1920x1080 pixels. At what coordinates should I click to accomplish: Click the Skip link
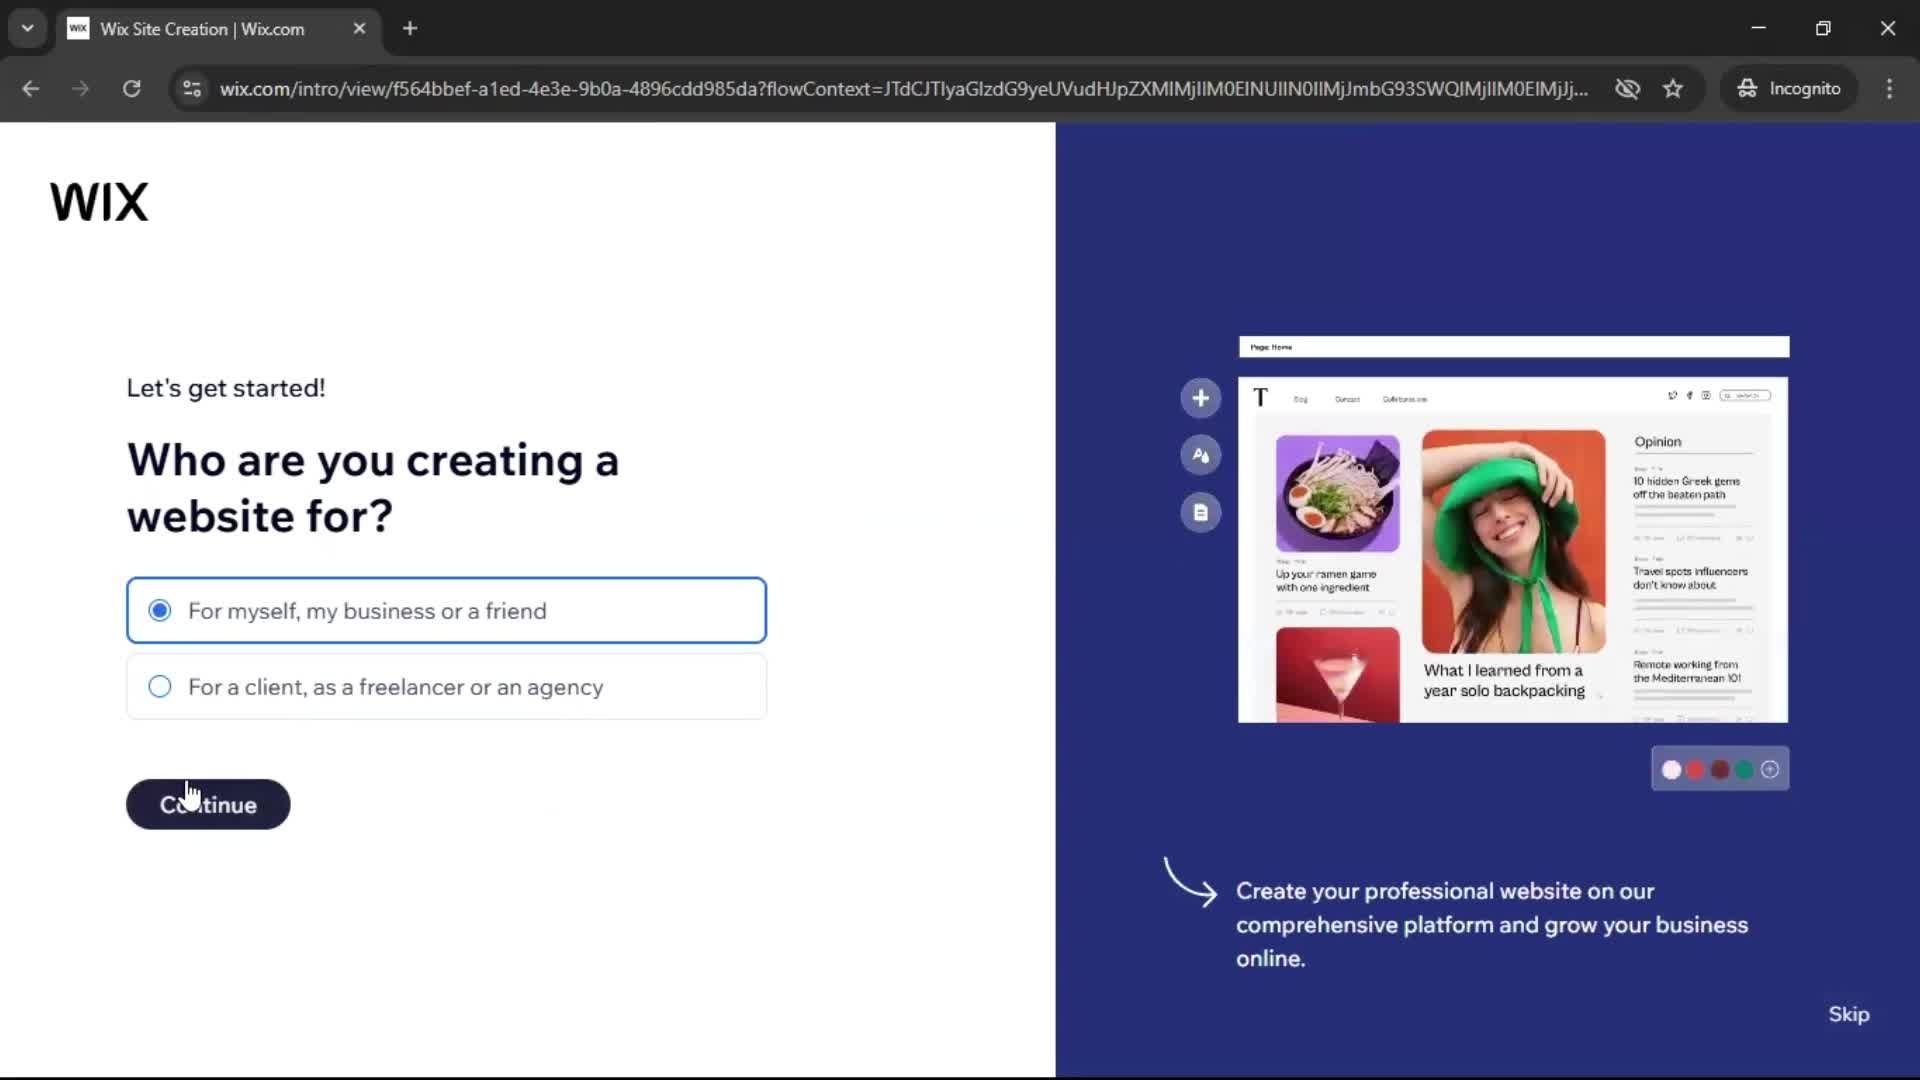(x=1848, y=1014)
